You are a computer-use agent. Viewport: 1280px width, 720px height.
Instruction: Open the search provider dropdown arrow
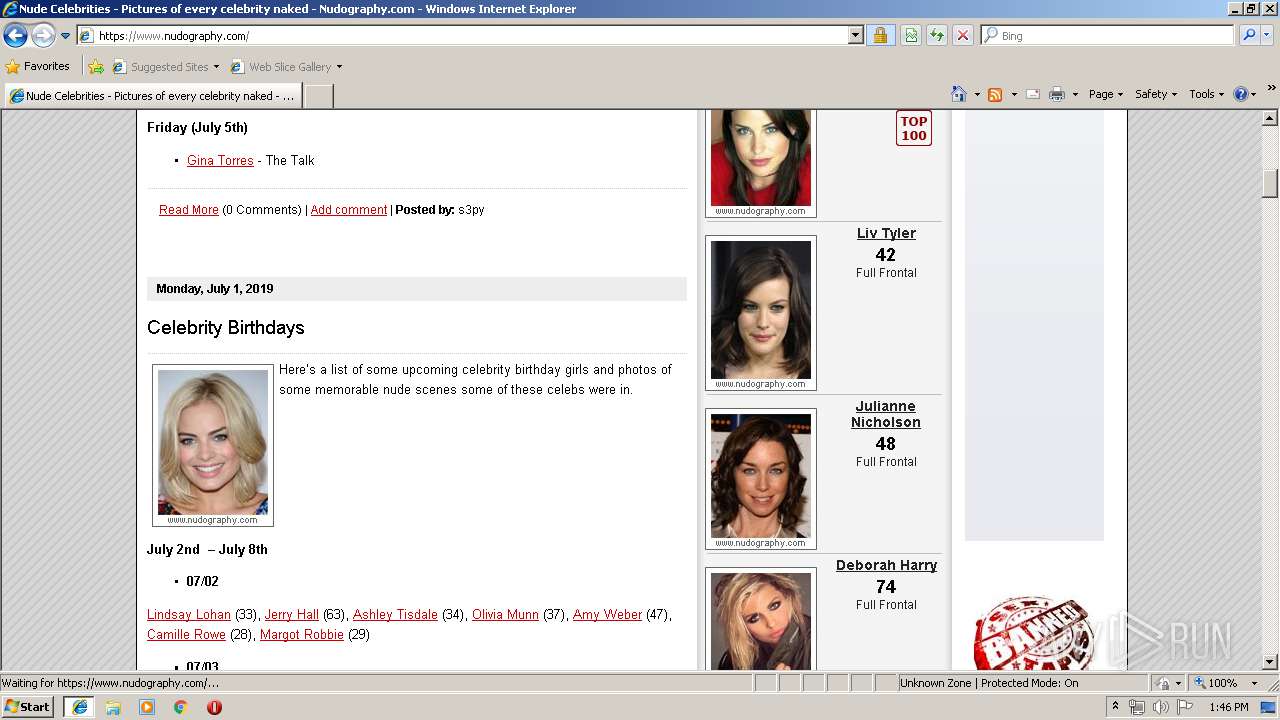click(1267, 36)
